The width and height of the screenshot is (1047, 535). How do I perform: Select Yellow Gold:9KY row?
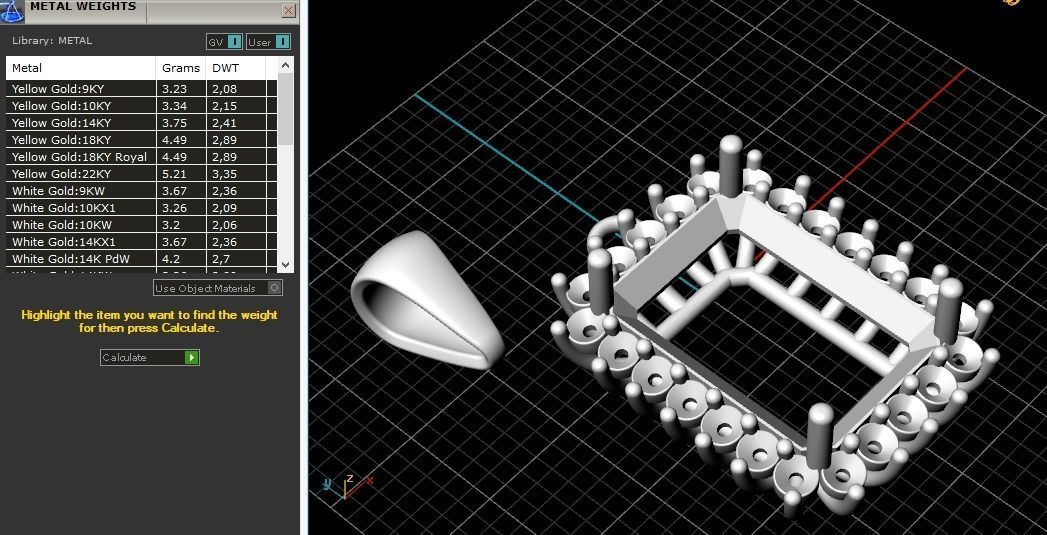142,89
